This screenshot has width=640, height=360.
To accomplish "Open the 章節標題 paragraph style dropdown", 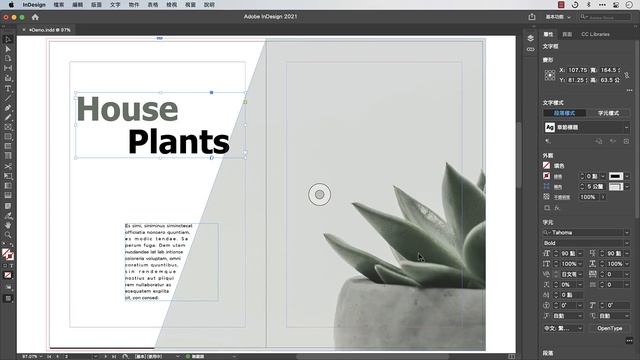I will (x=627, y=128).
